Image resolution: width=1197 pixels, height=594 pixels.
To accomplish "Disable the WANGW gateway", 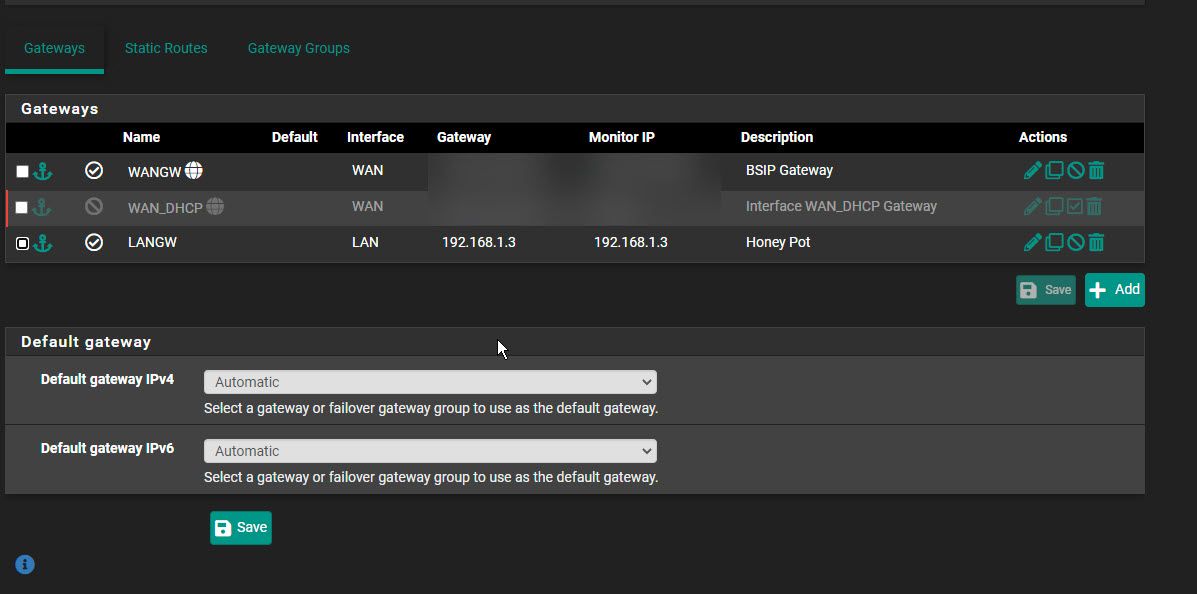I will pos(1076,170).
